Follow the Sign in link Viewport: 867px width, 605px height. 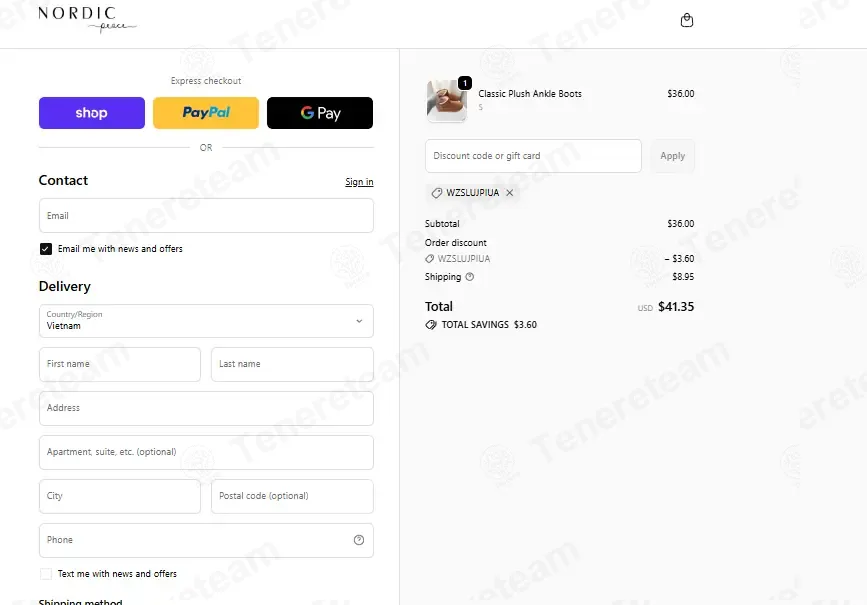[359, 182]
